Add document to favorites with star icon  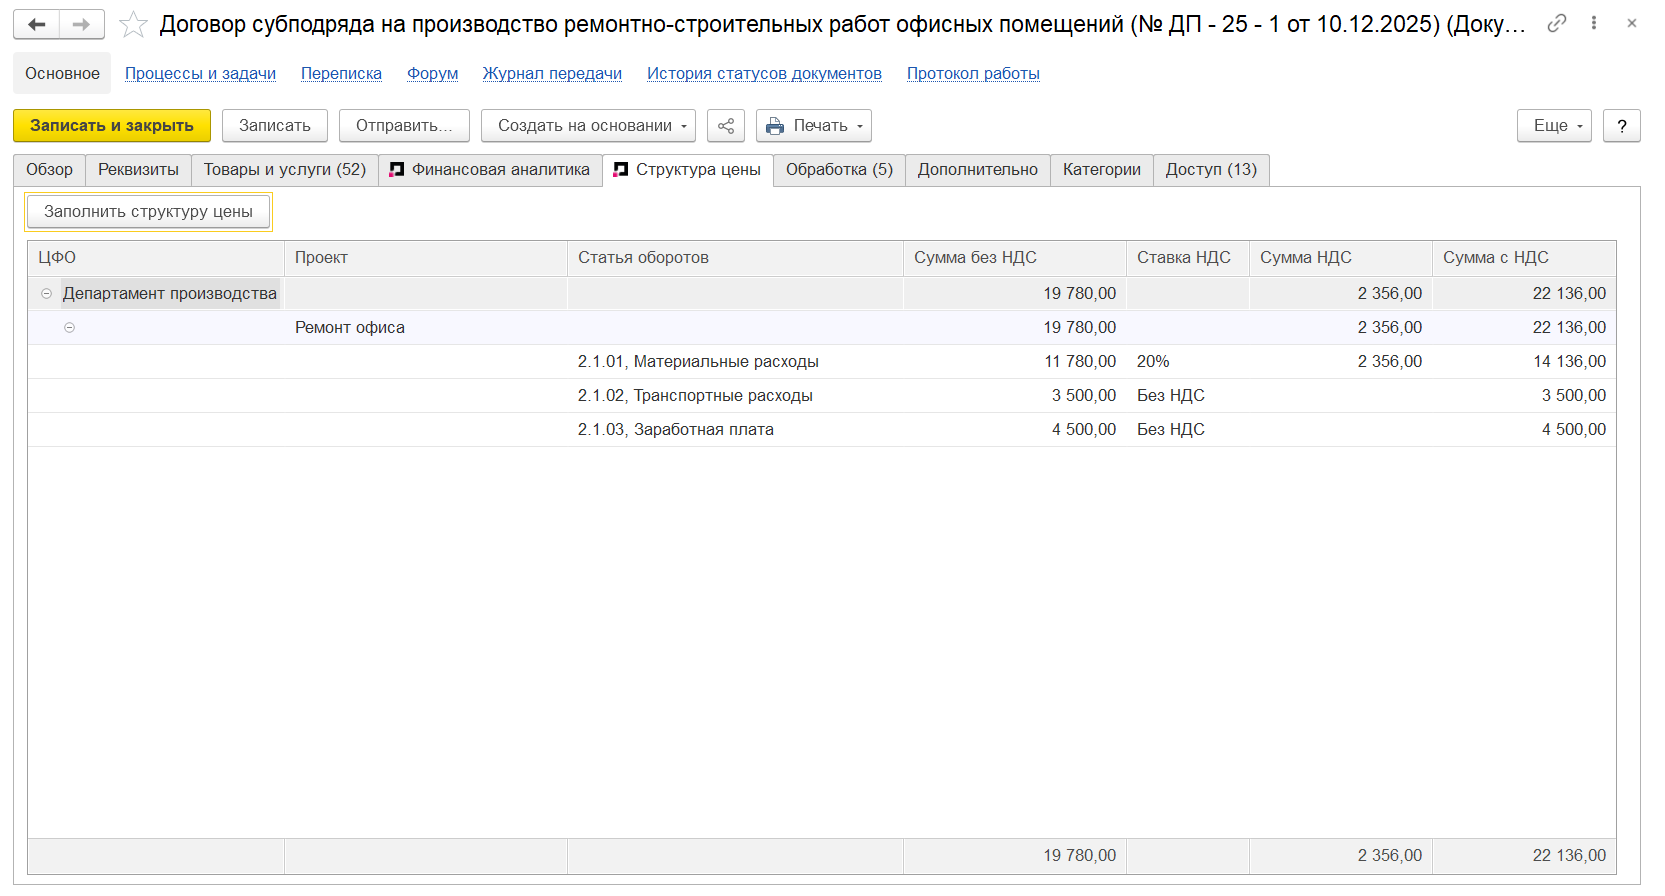[133, 25]
